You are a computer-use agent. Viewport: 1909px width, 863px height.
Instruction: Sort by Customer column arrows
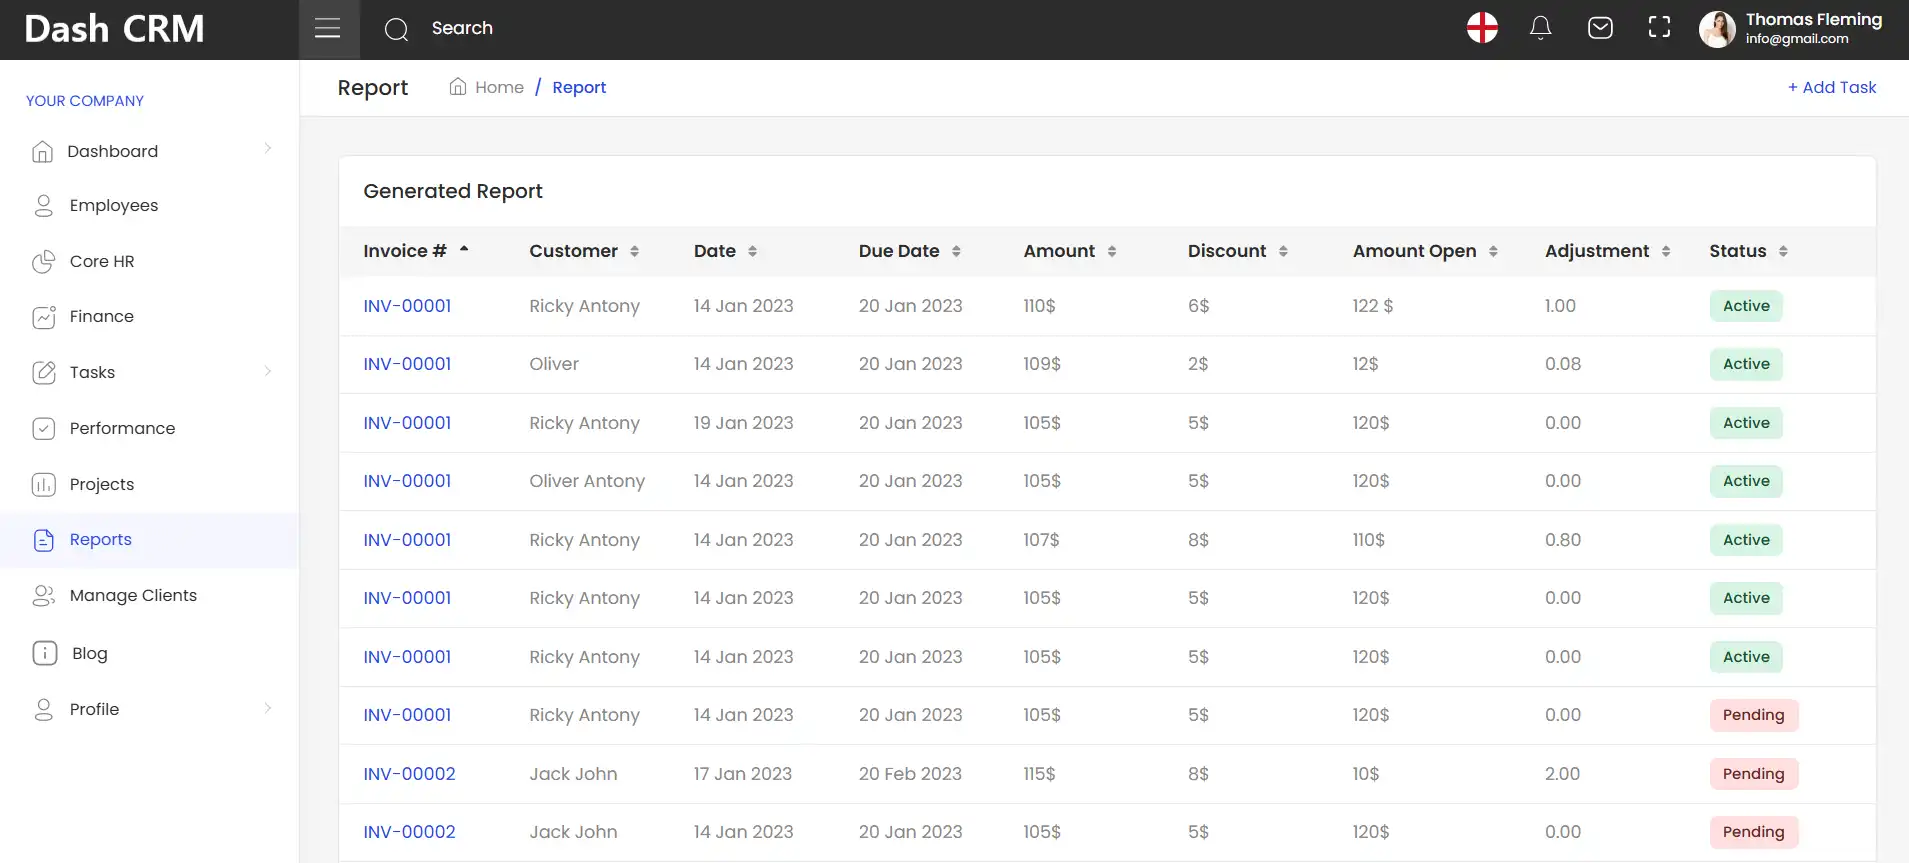(x=634, y=251)
